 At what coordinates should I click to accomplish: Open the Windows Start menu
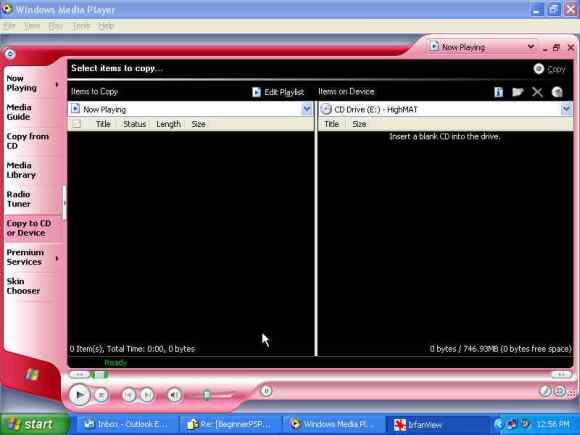click(x=34, y=424)
